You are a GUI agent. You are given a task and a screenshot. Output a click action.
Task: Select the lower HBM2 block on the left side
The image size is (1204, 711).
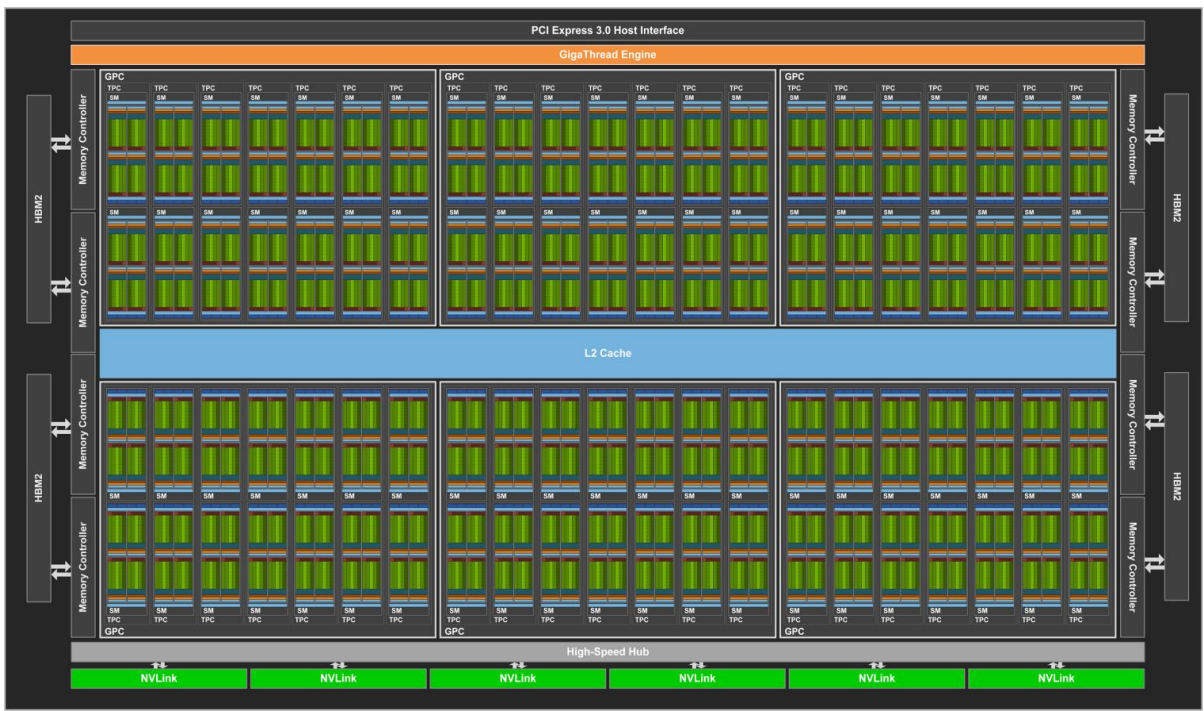coord(38,488)
